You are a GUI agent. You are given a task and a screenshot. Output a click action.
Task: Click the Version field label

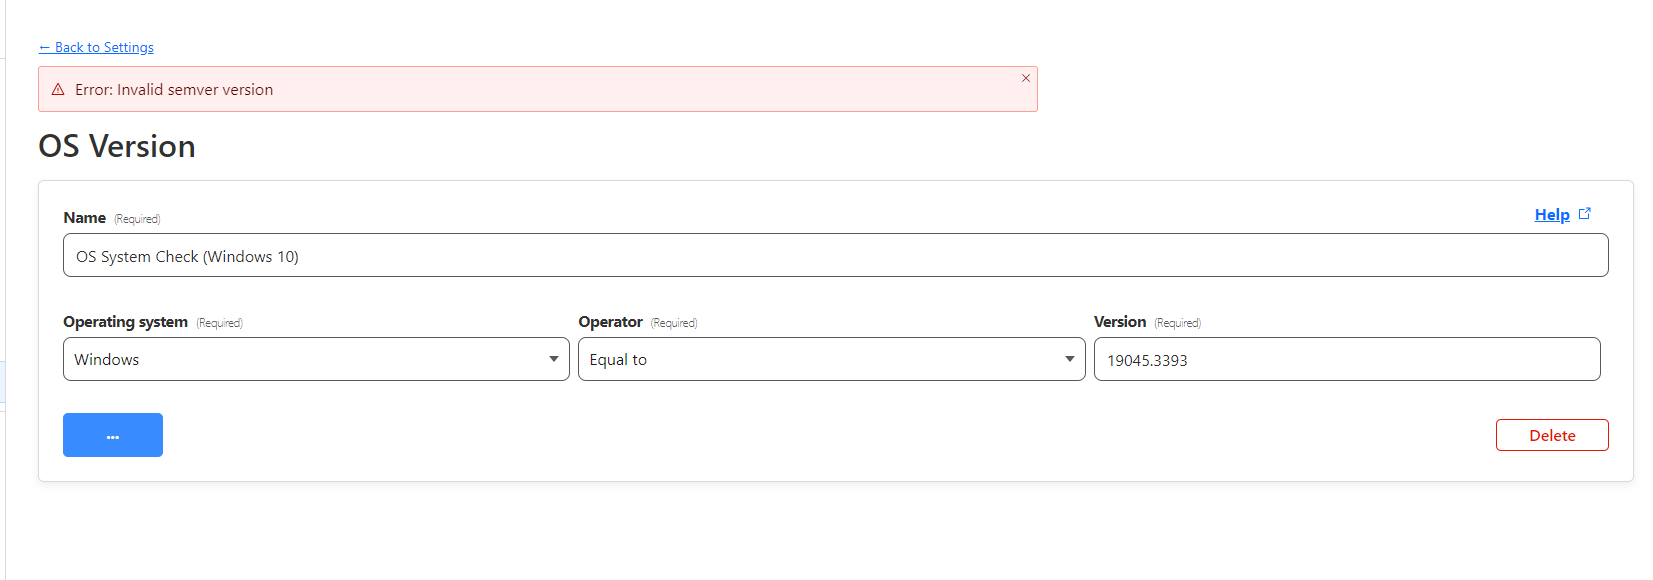[x=1119, y=322]
